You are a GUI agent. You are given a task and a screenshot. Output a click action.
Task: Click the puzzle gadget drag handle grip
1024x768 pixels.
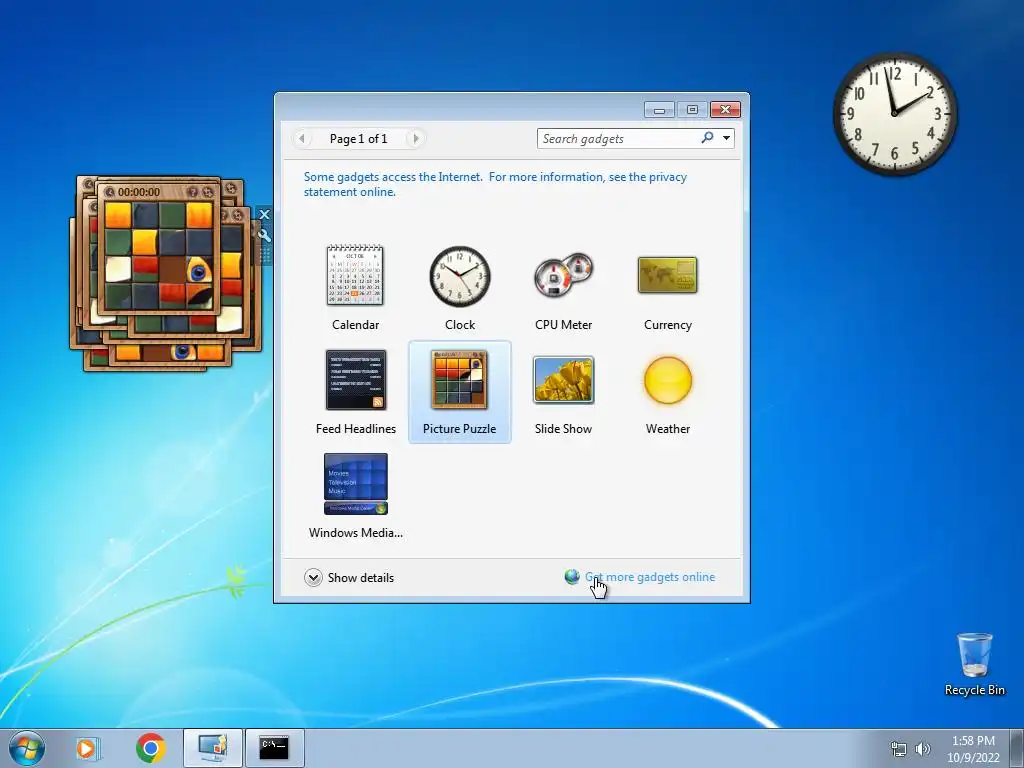pyautogui.click(x=264, y=255)
